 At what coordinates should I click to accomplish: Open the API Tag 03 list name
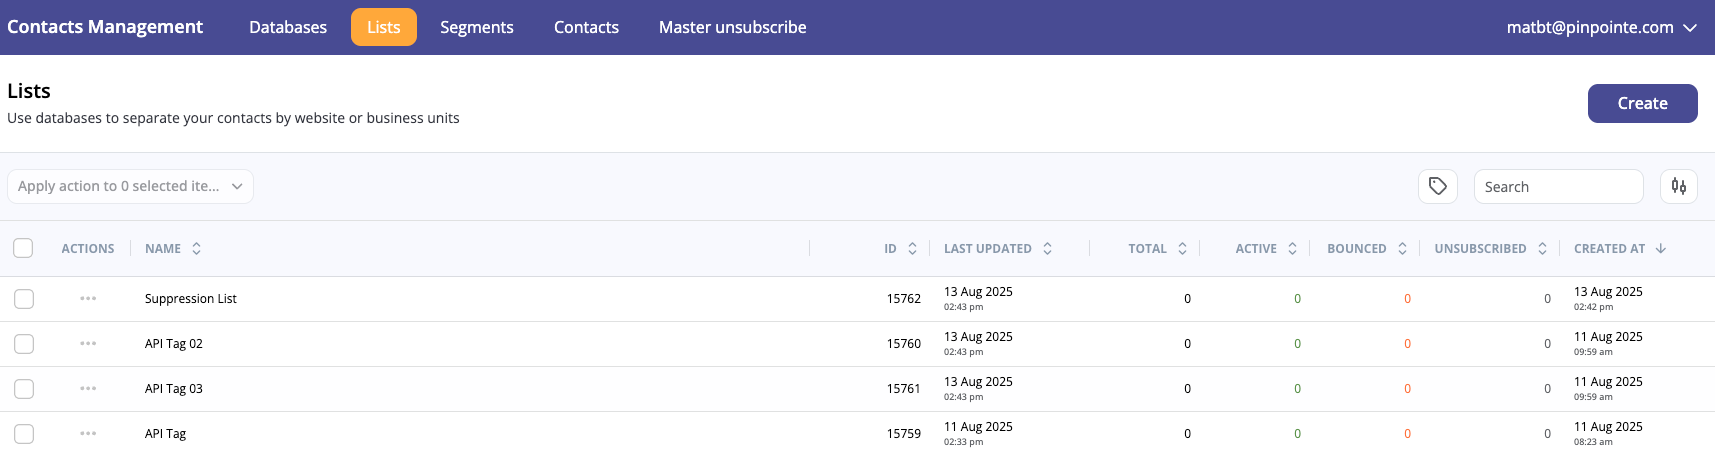click(x=174, y=389)
